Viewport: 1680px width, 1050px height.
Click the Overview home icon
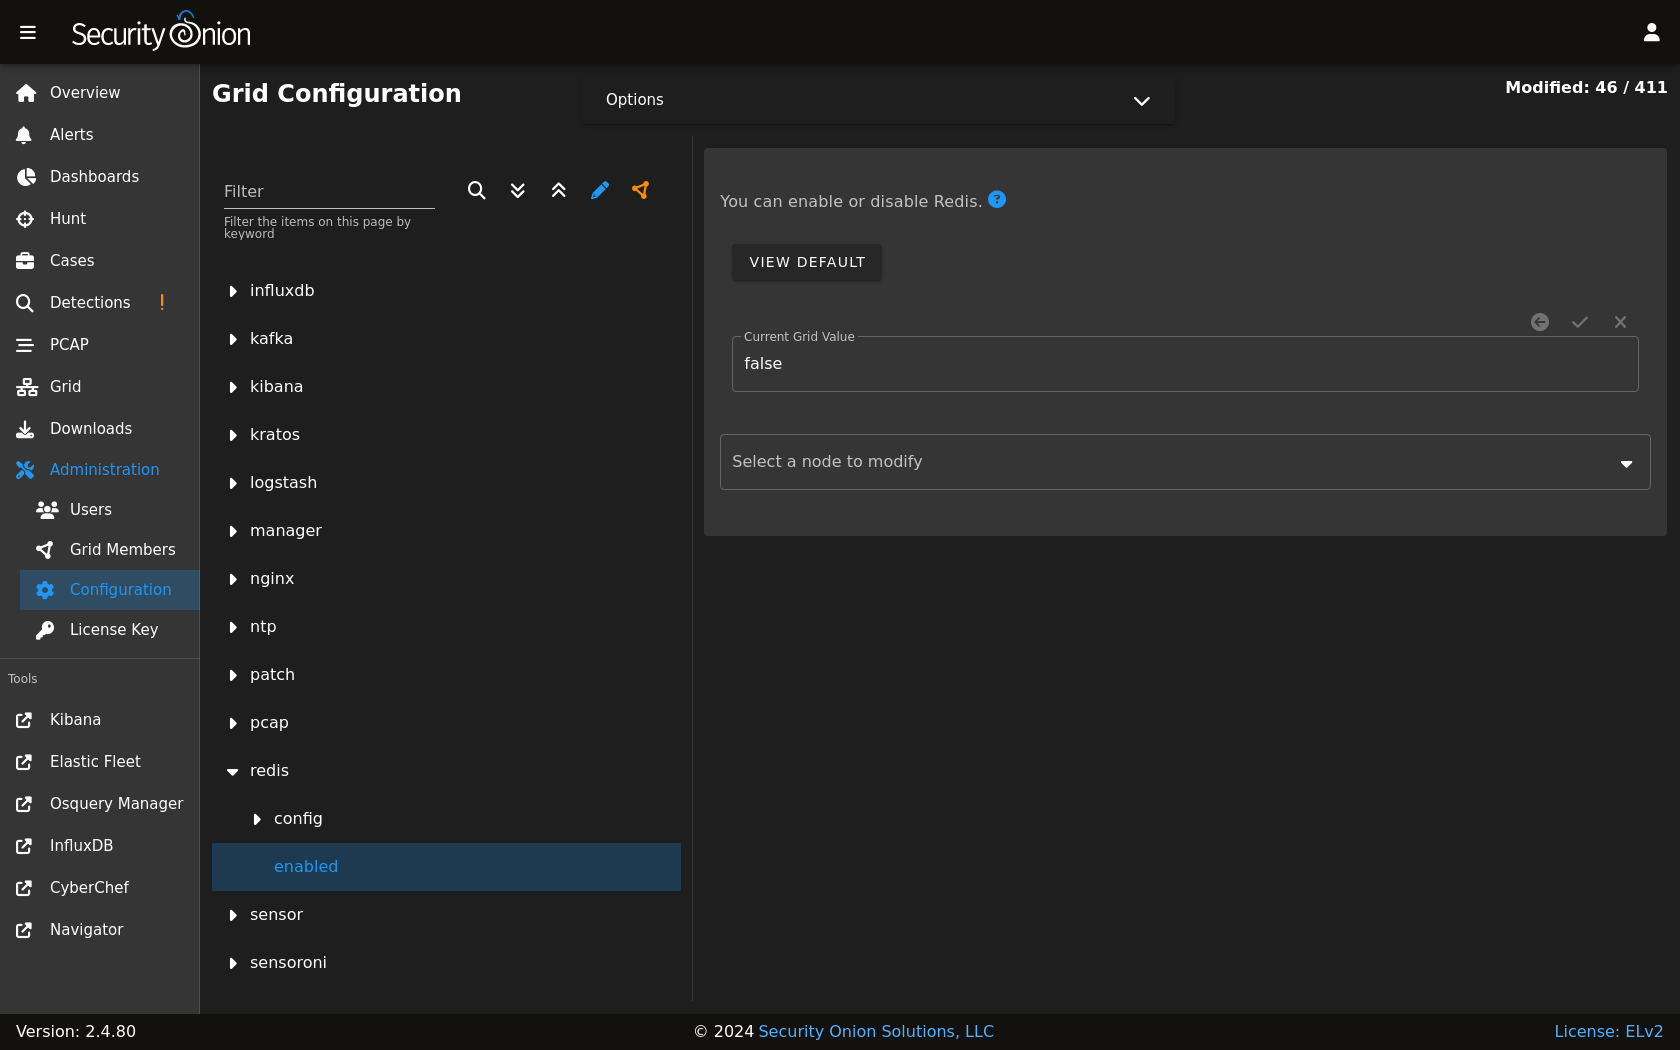tap(26, 93)
